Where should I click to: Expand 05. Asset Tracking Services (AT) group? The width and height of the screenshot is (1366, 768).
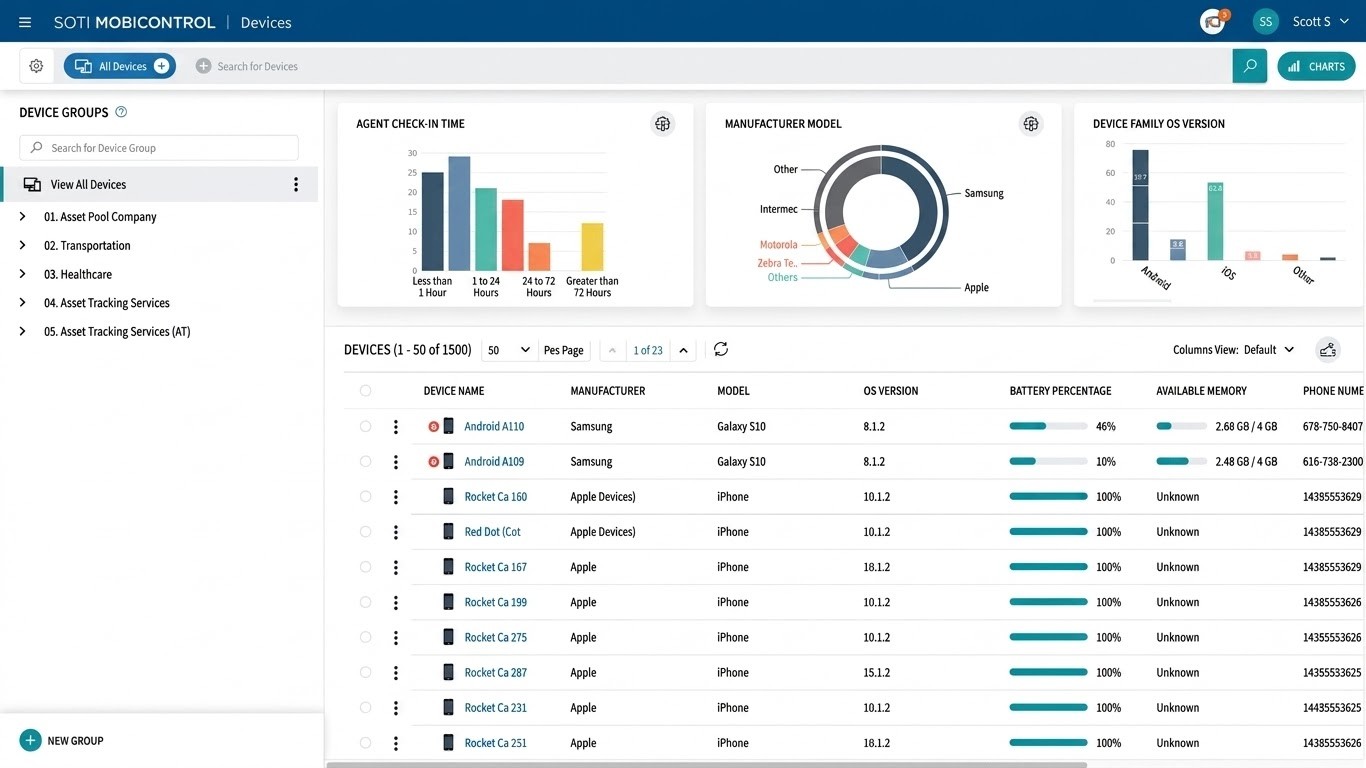pos(22,331)
